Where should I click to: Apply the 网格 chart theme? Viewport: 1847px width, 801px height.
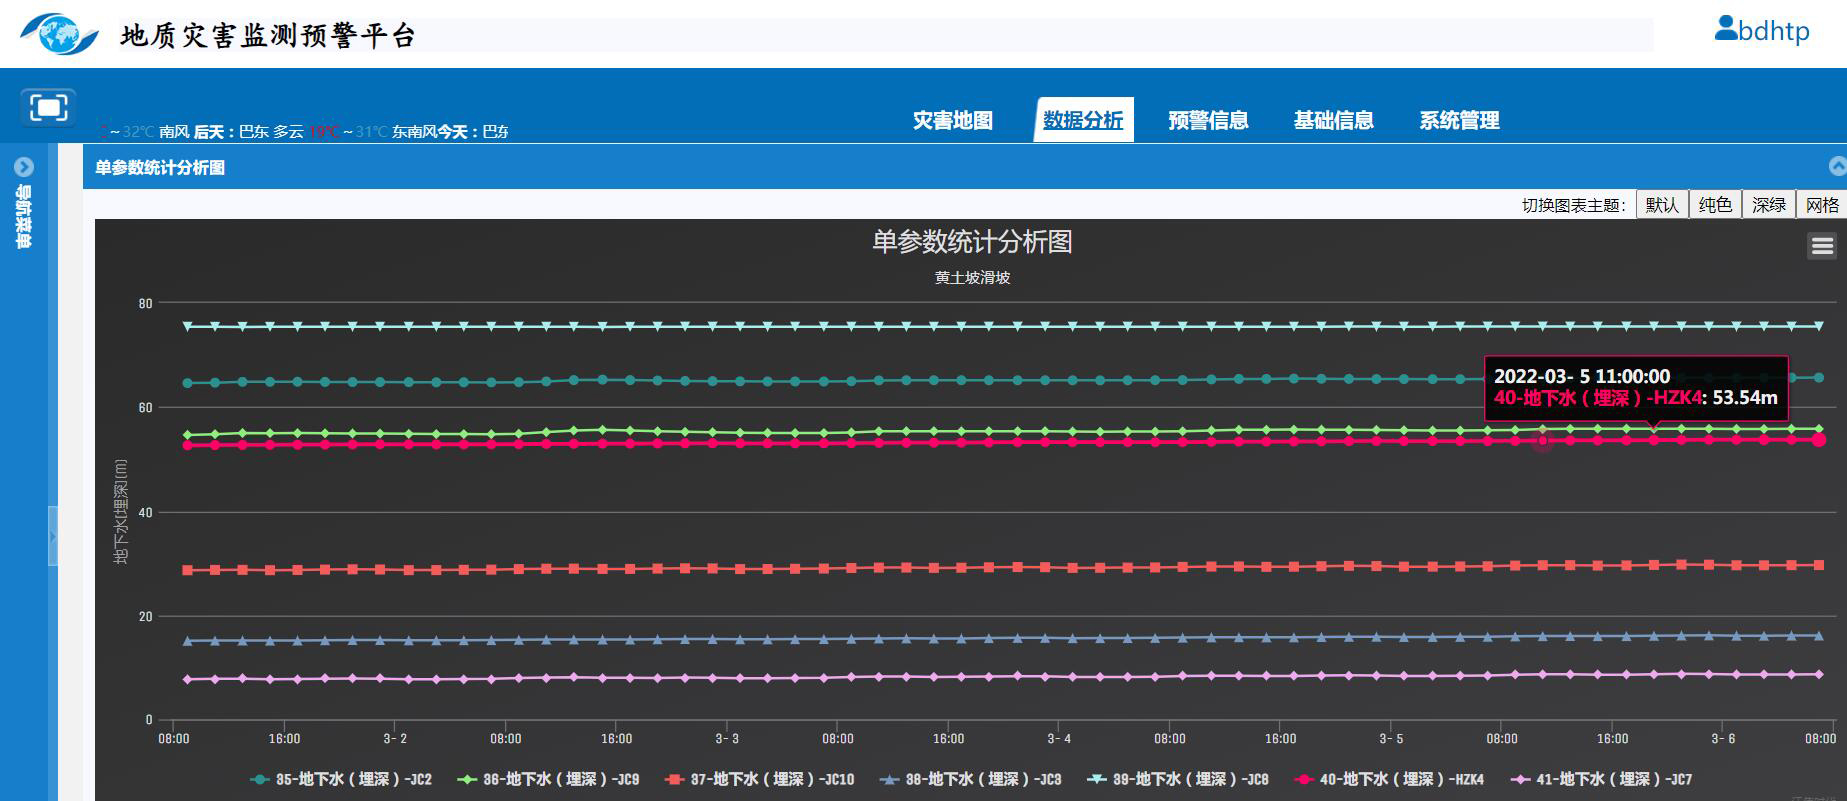1821,205
